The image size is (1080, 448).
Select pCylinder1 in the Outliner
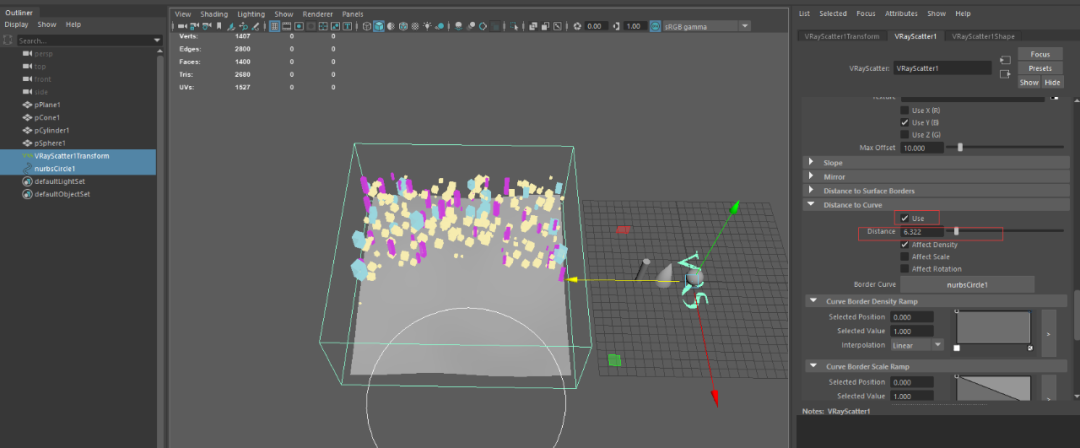pyautogui.click(x=51, y=130)
